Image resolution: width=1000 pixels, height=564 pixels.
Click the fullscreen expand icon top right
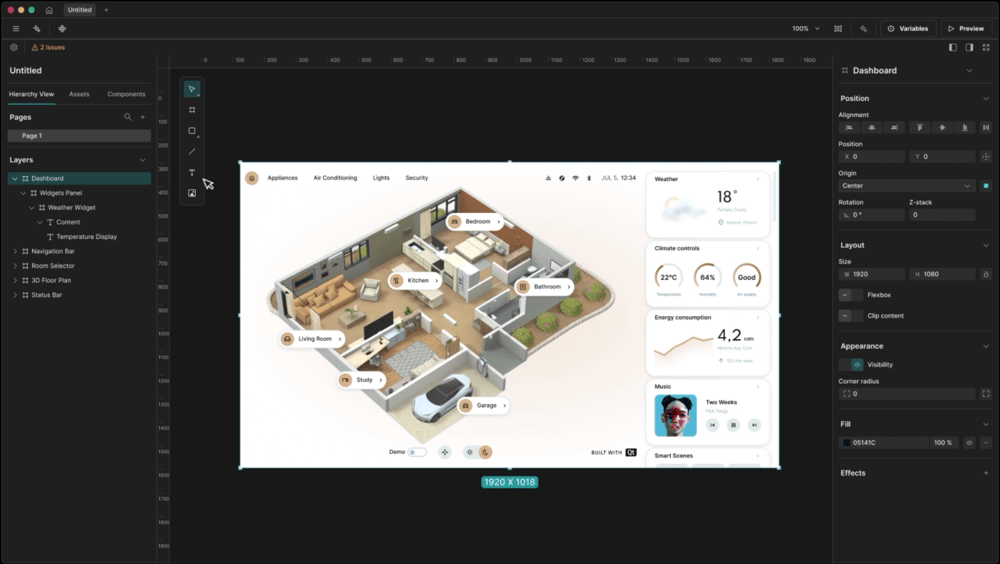(986, 47)
